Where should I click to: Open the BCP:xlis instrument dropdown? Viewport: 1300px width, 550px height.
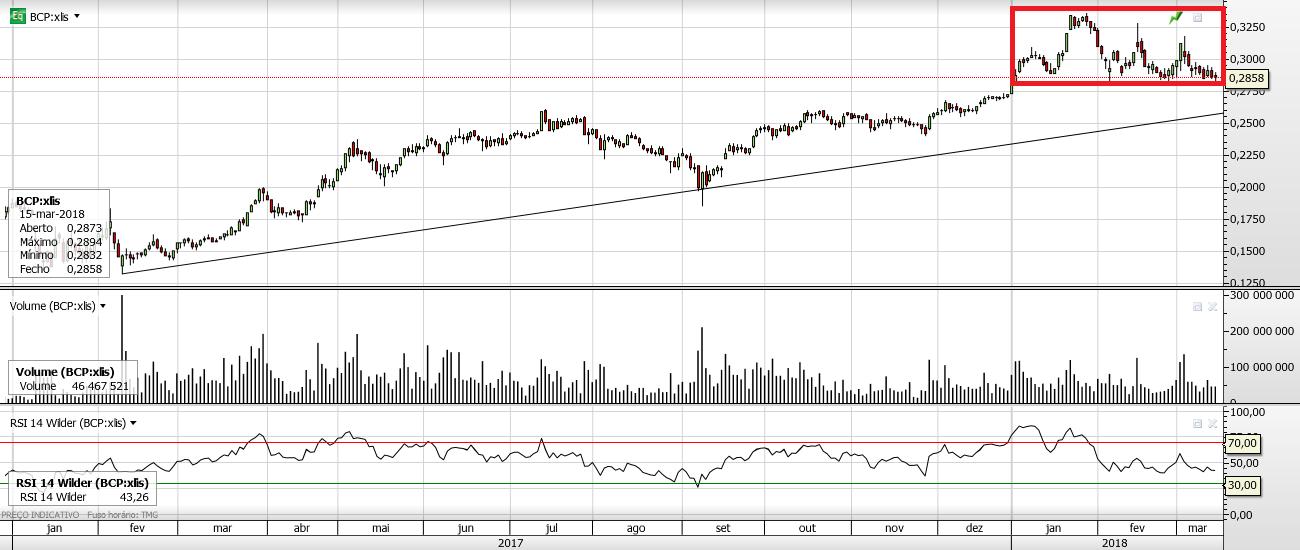77,17
